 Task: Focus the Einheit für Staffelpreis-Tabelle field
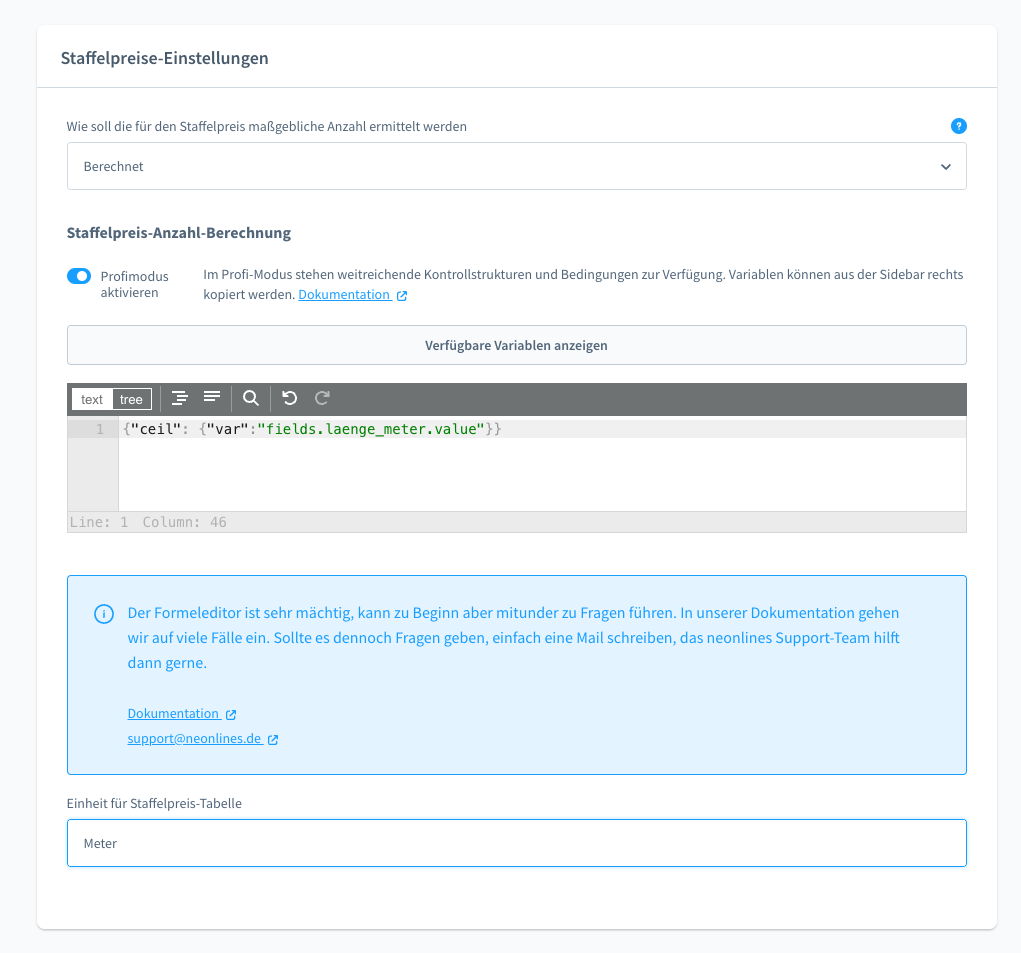click(516, 843)
